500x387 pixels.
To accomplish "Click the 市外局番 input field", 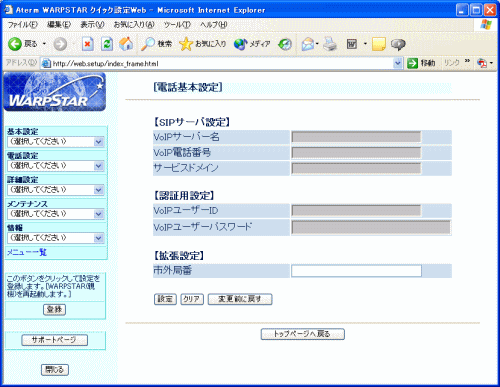I will pos(356,271).
